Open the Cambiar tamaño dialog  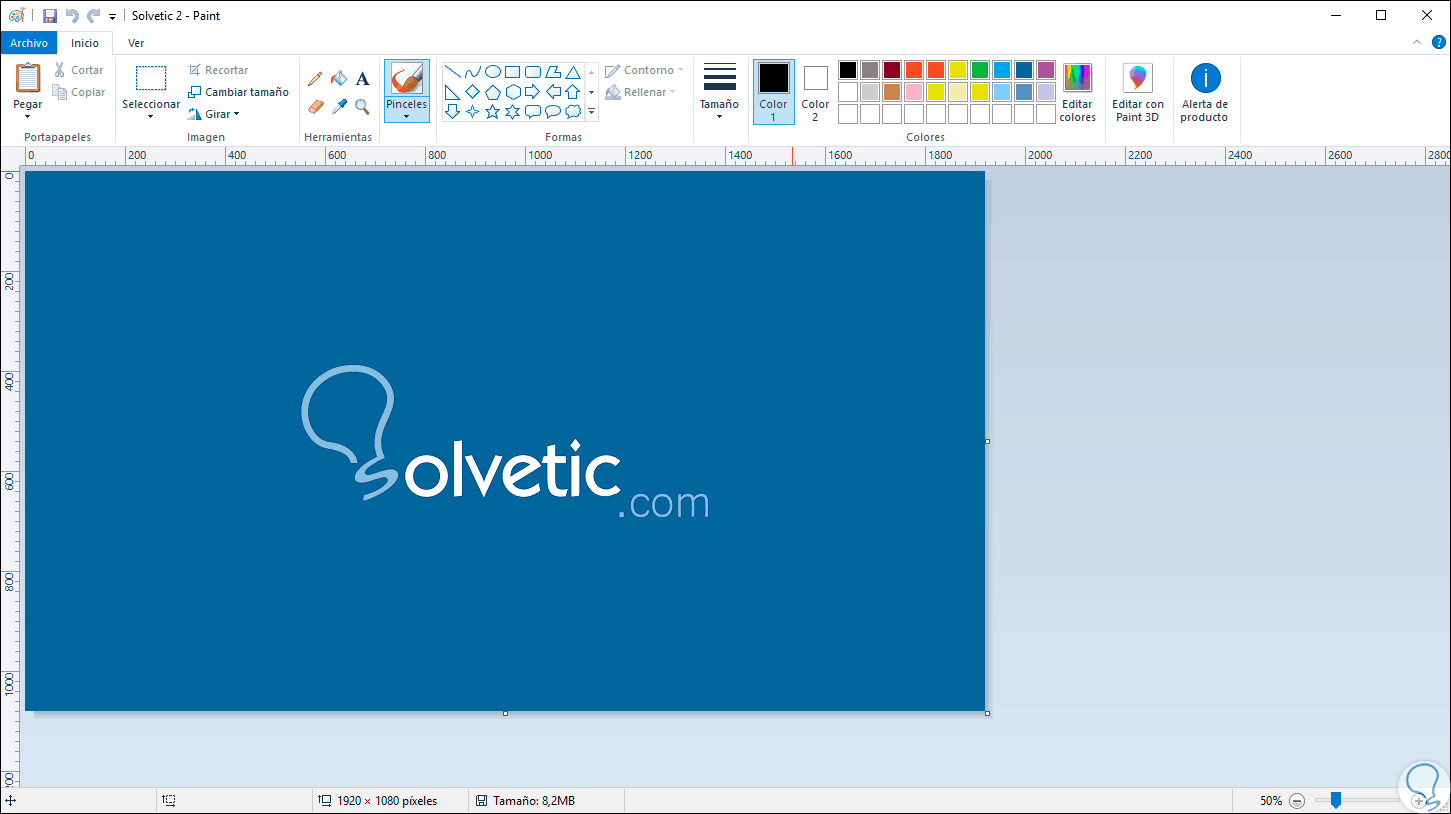(x=238, y=92)
